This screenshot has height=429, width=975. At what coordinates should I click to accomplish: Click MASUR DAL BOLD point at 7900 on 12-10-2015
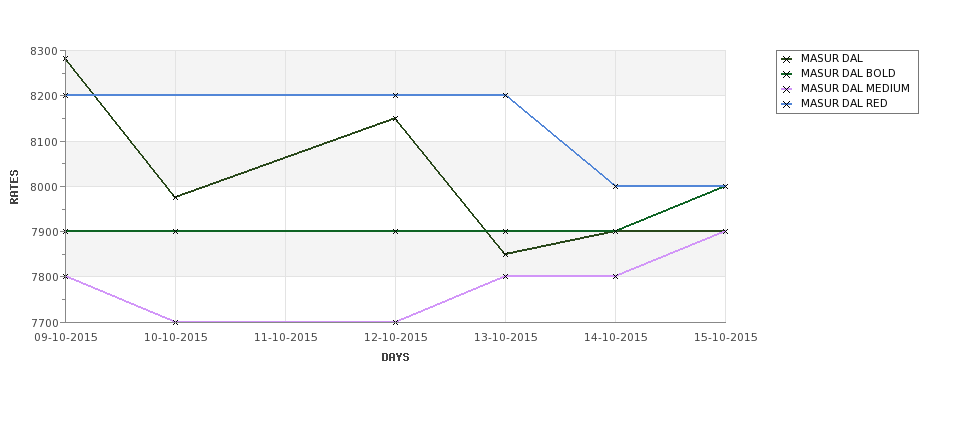[x=395, y=231]
